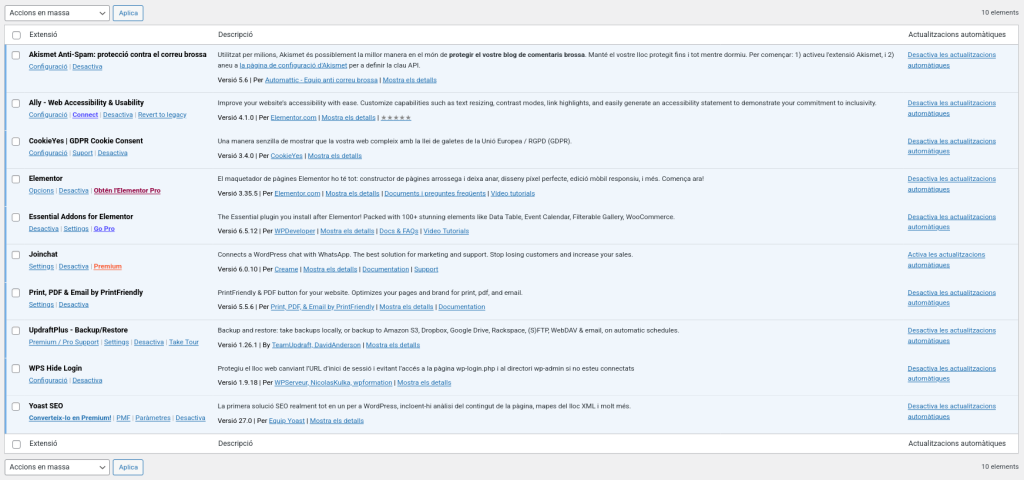Deactivate the WPS Hide Login plugin
The image size is (1024, 480).
[88, 380]
